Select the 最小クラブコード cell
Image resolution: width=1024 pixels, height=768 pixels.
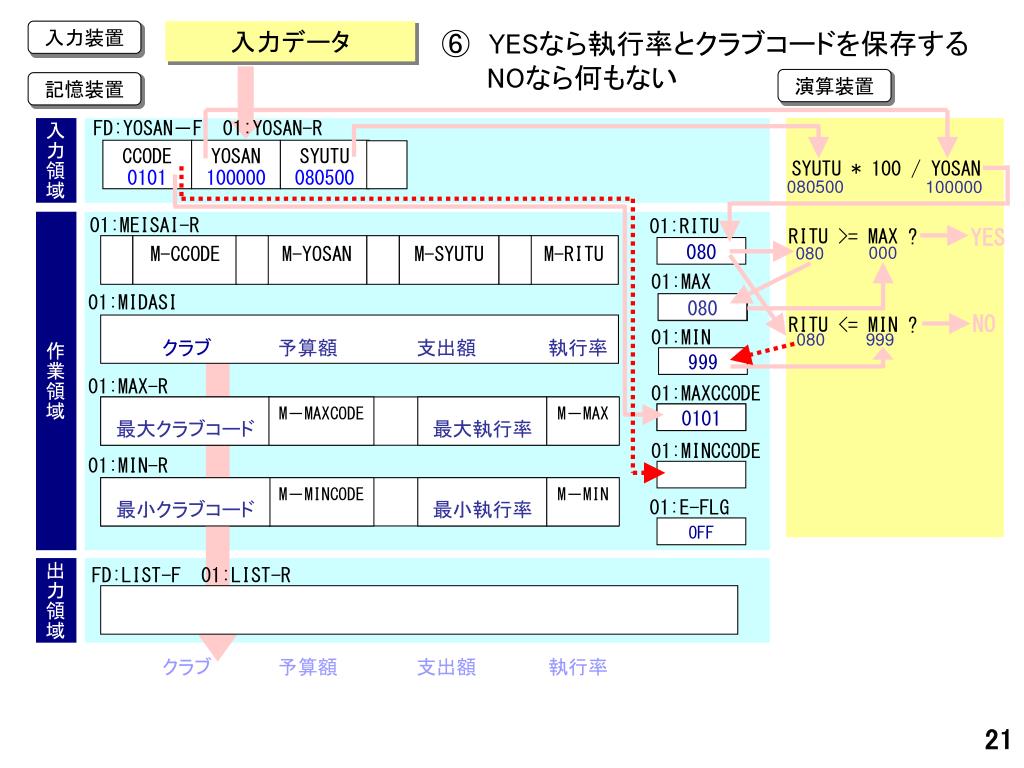click(185, 502)
